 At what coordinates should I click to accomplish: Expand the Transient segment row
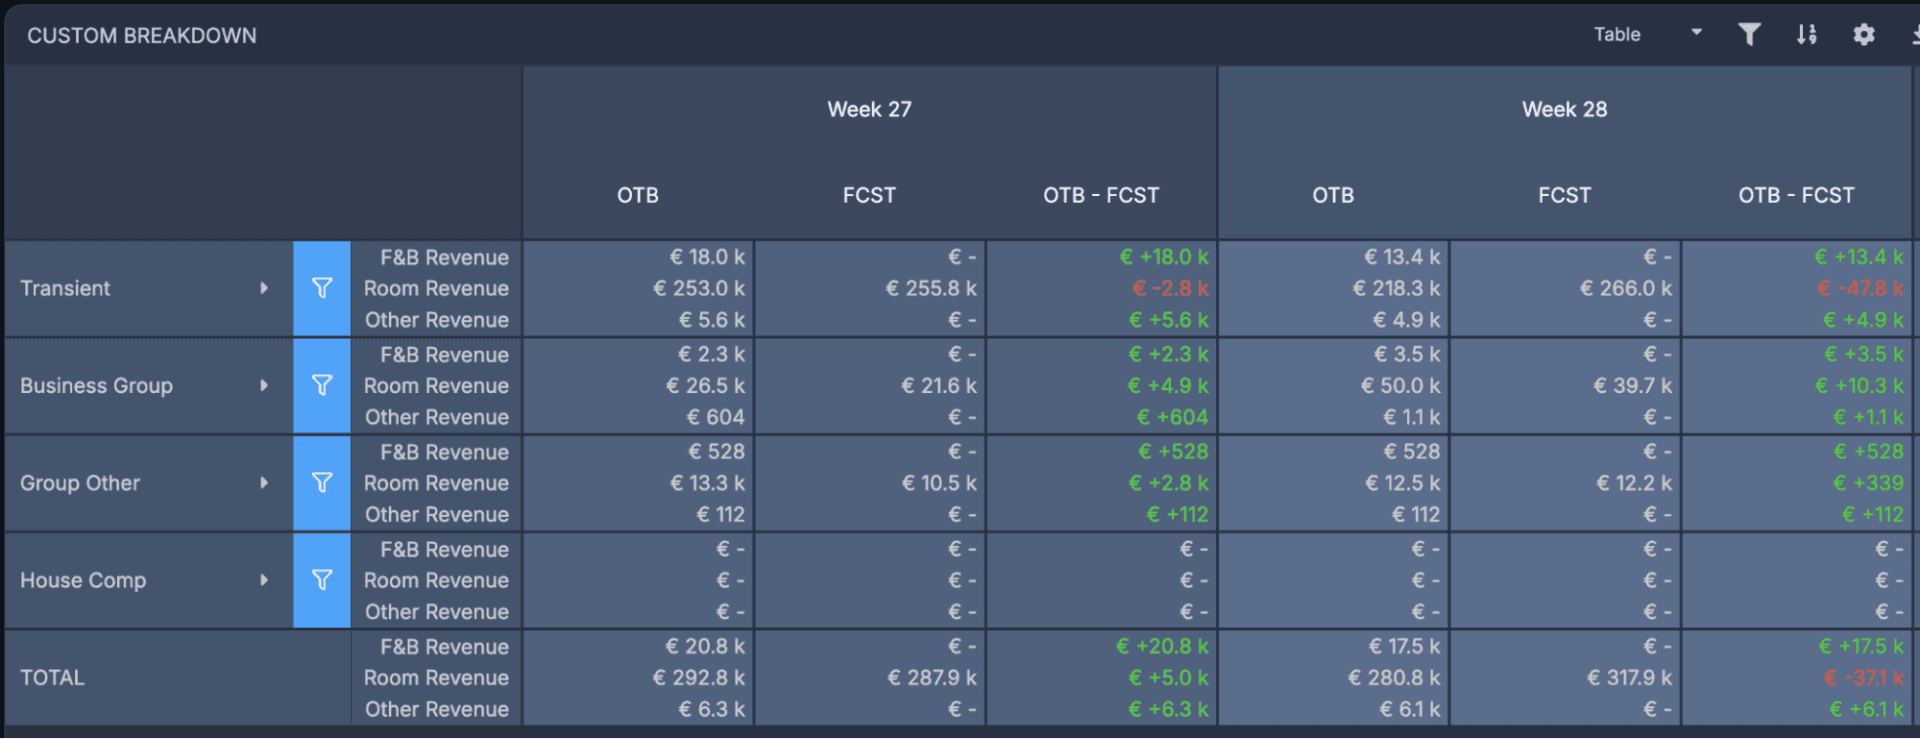(264, 288)
